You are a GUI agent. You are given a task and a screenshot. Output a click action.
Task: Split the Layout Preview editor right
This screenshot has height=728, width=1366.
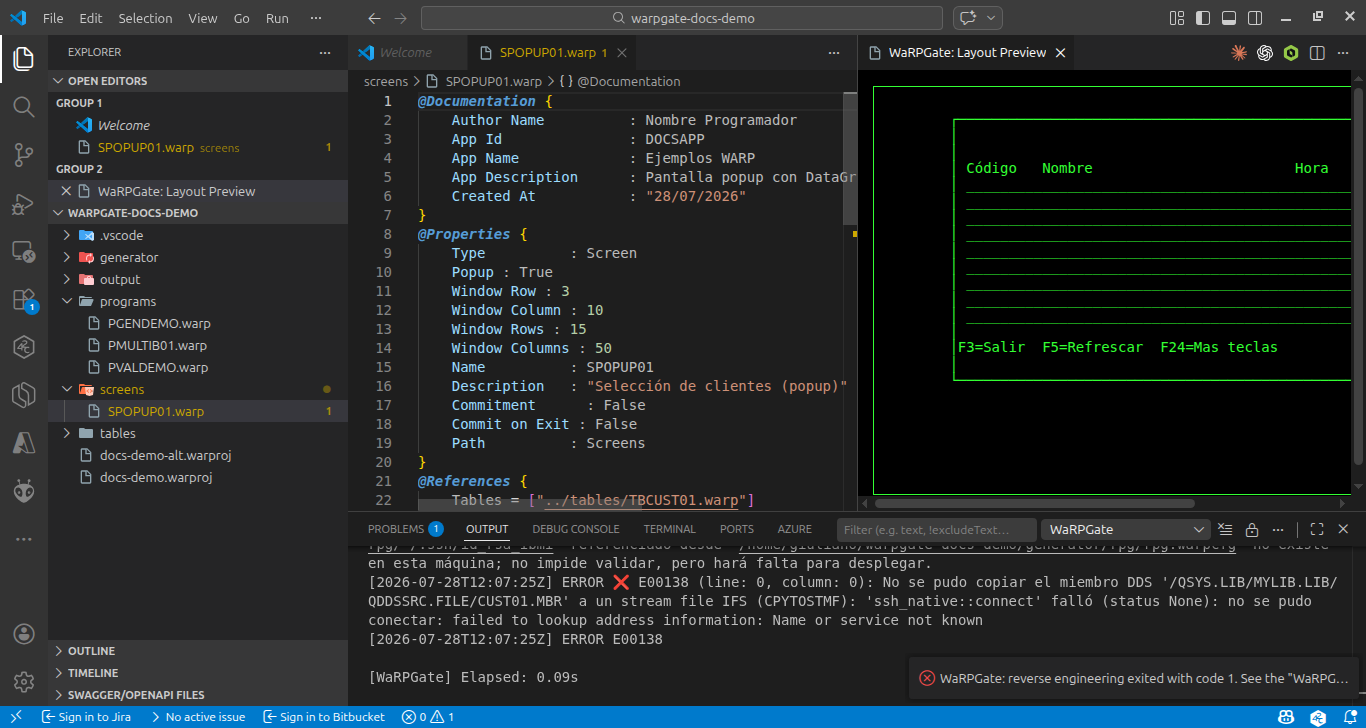point(1317,53)
